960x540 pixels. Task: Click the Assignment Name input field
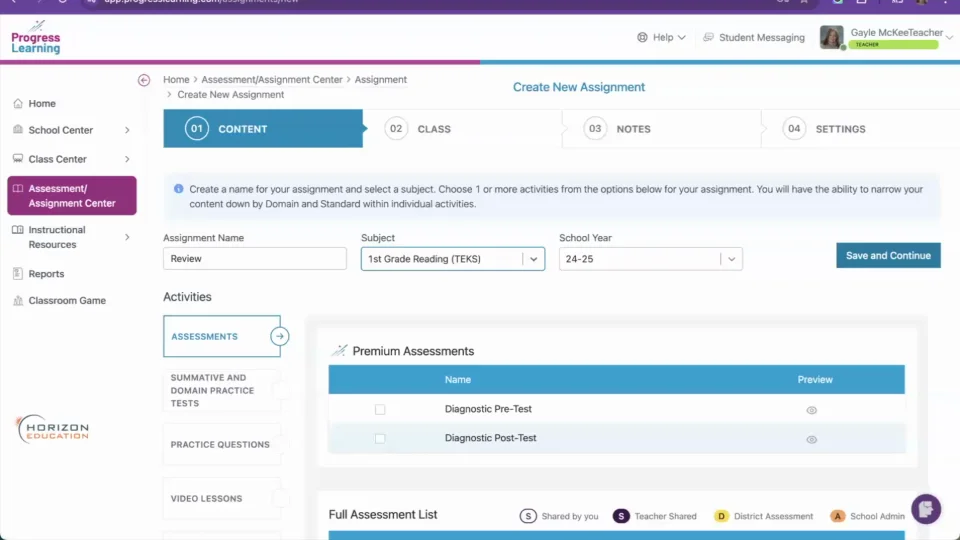pyautogui.click(x=254, y=259)
